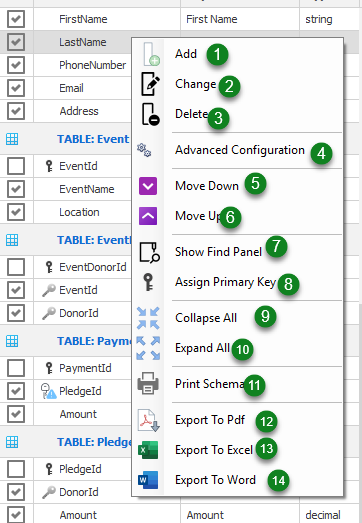Click the Amount display name cell

click(x=205, y=515)
